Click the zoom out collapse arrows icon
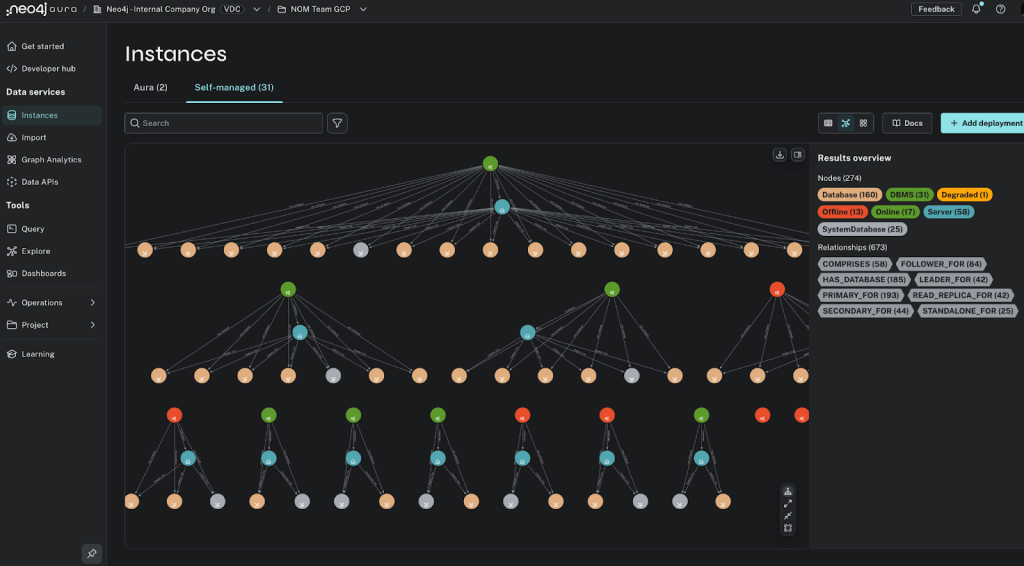1024x566 pixels. [788, 515]
